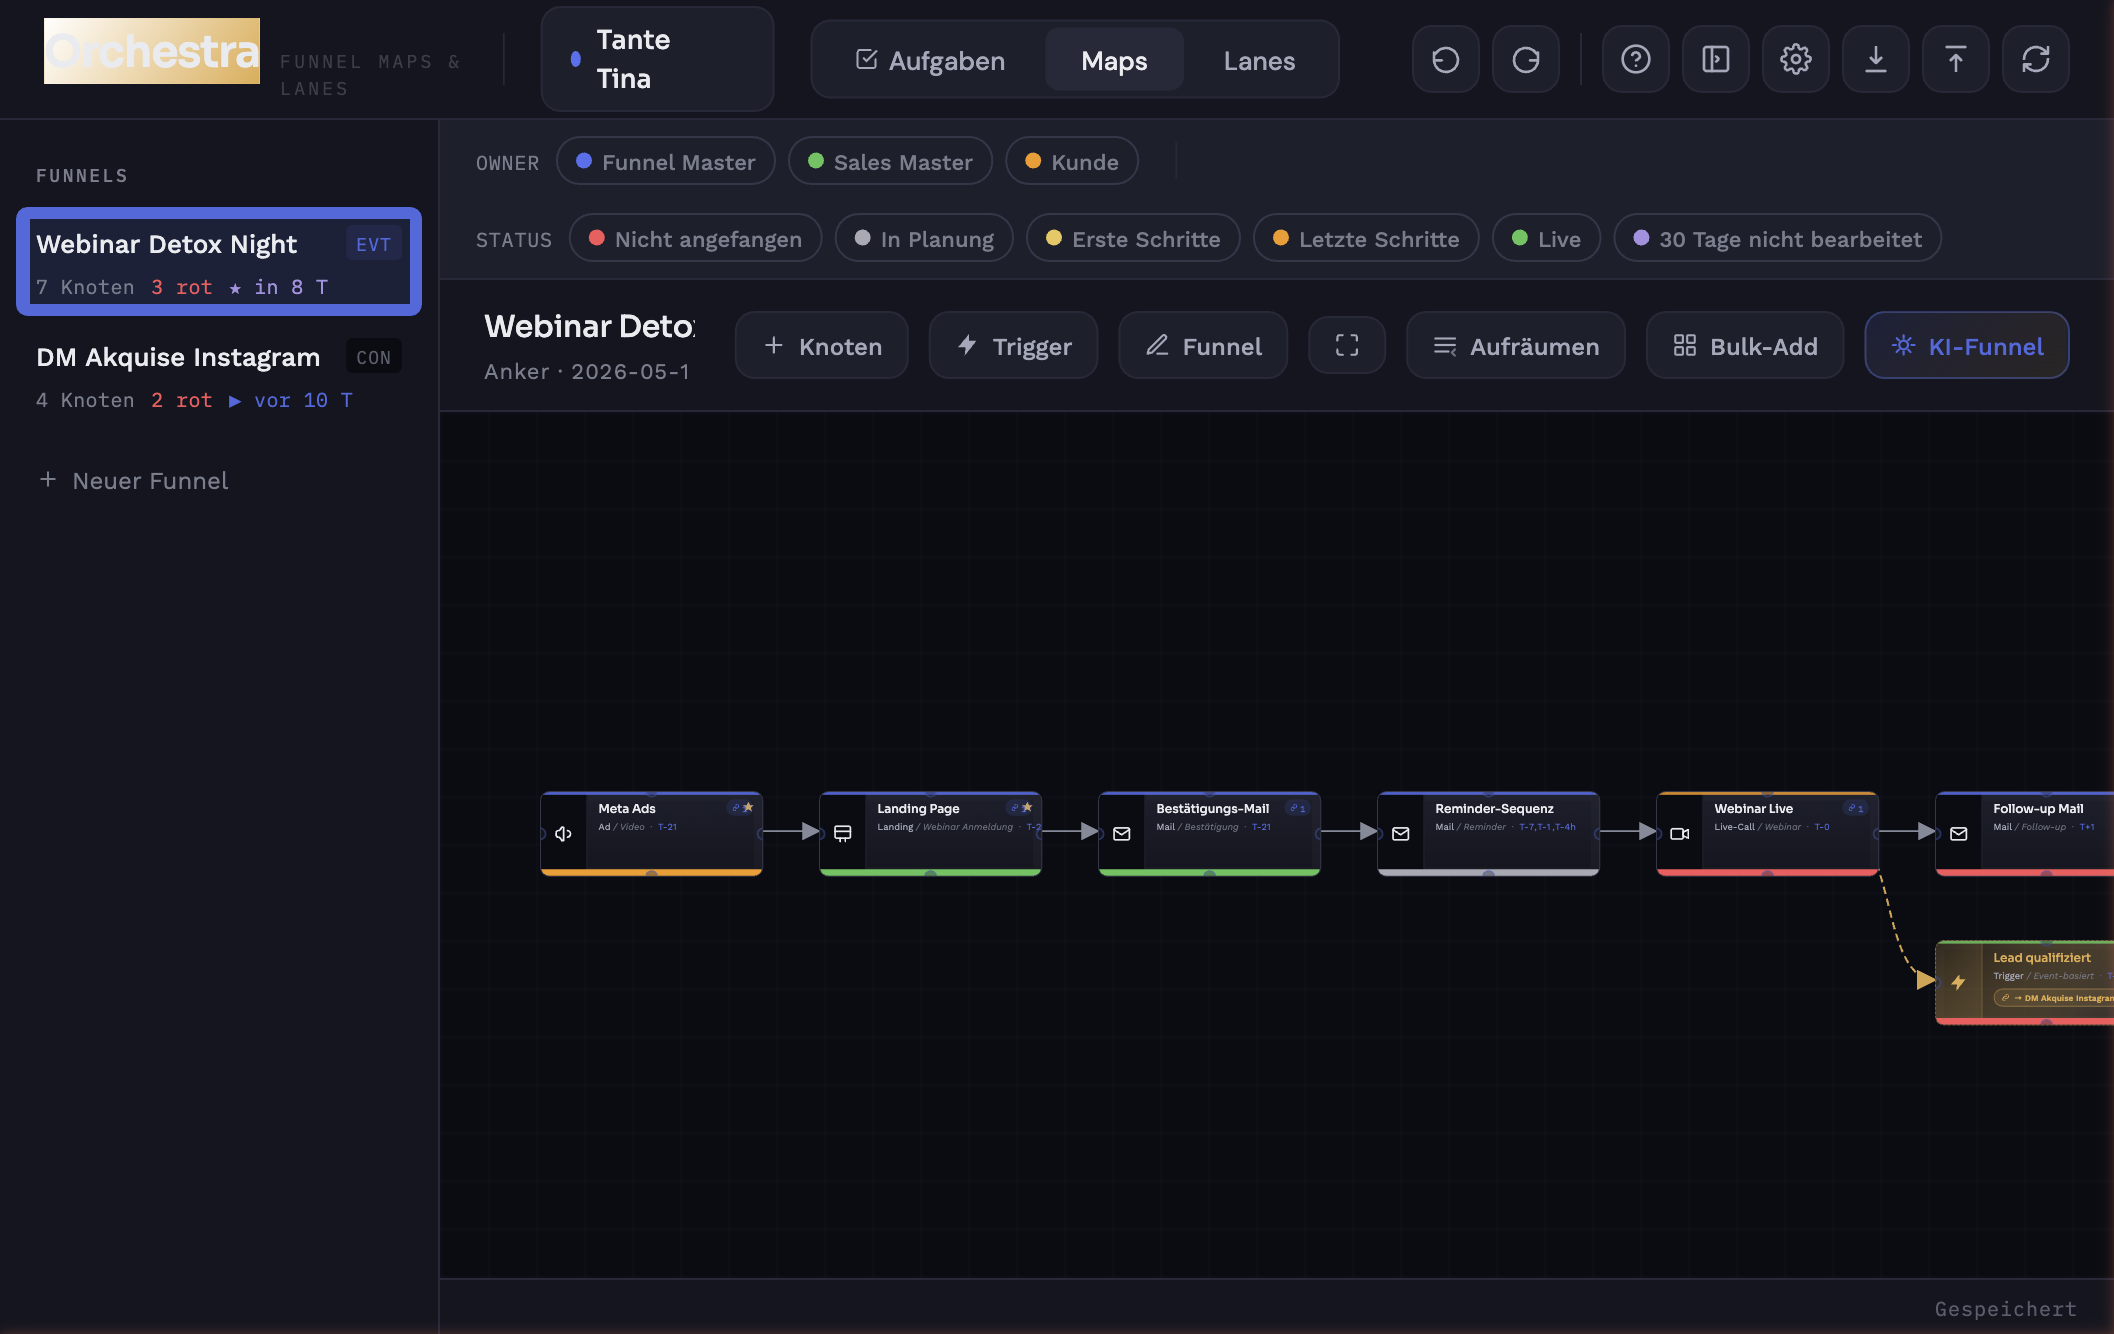Click the upload/export arrow icon

[x=1955, y=60]
